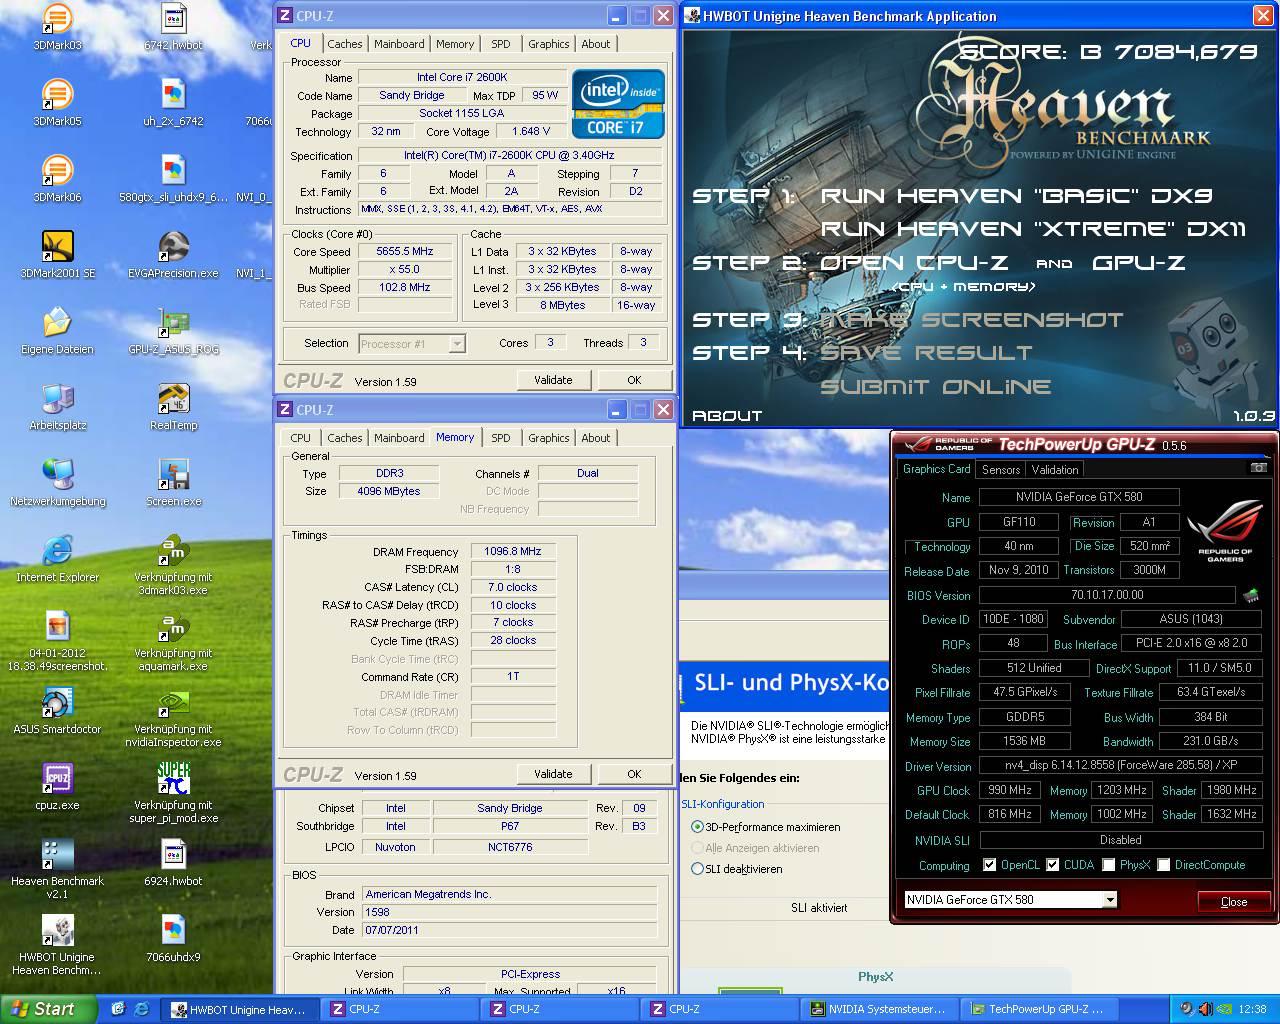Image resolution: width=1280 pixels, height=1024 pixels.
Task: Switch to Sensors tab in GPU-Z
Action: point(1001,469)
